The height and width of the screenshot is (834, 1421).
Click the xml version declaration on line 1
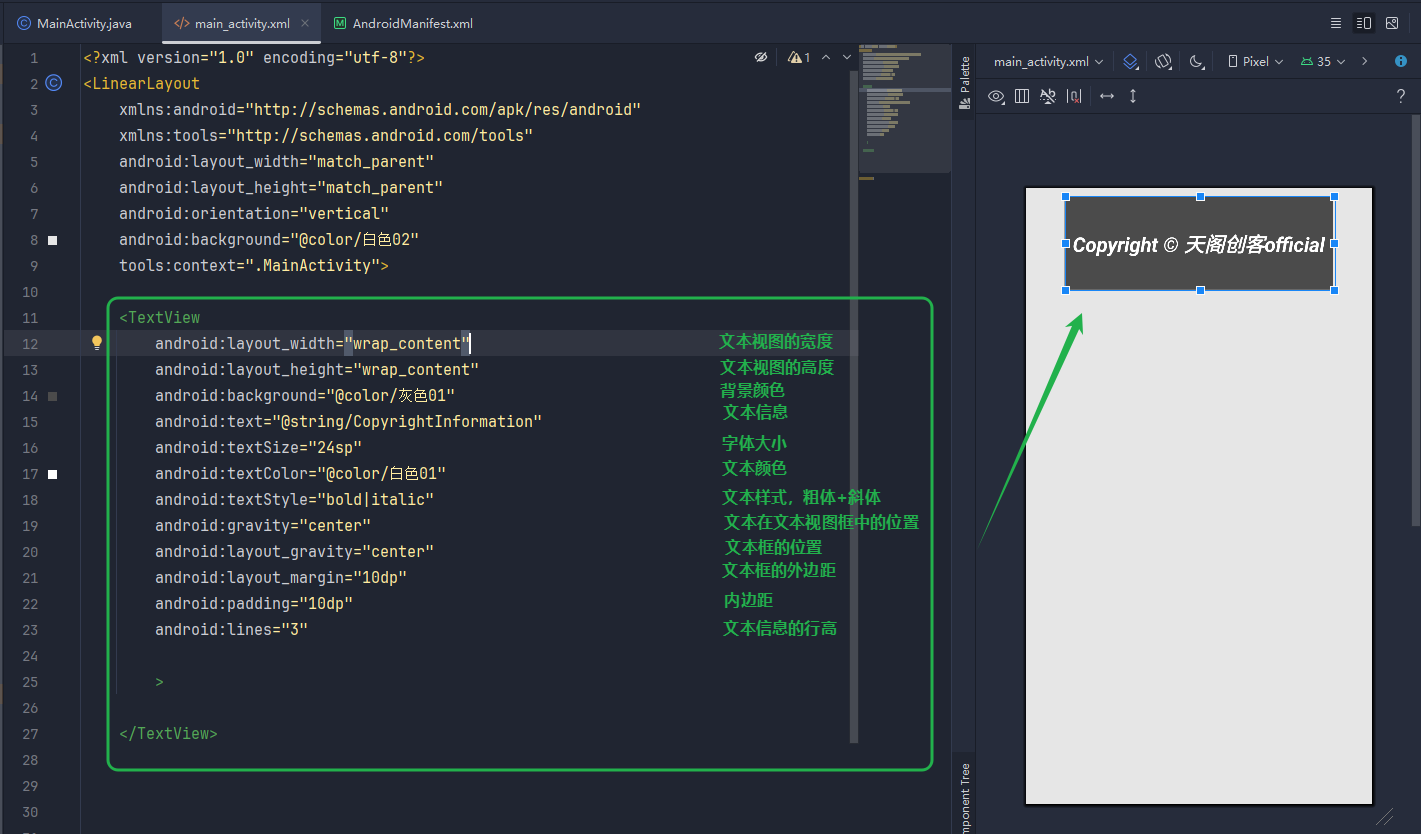click(x=254, y=58)
